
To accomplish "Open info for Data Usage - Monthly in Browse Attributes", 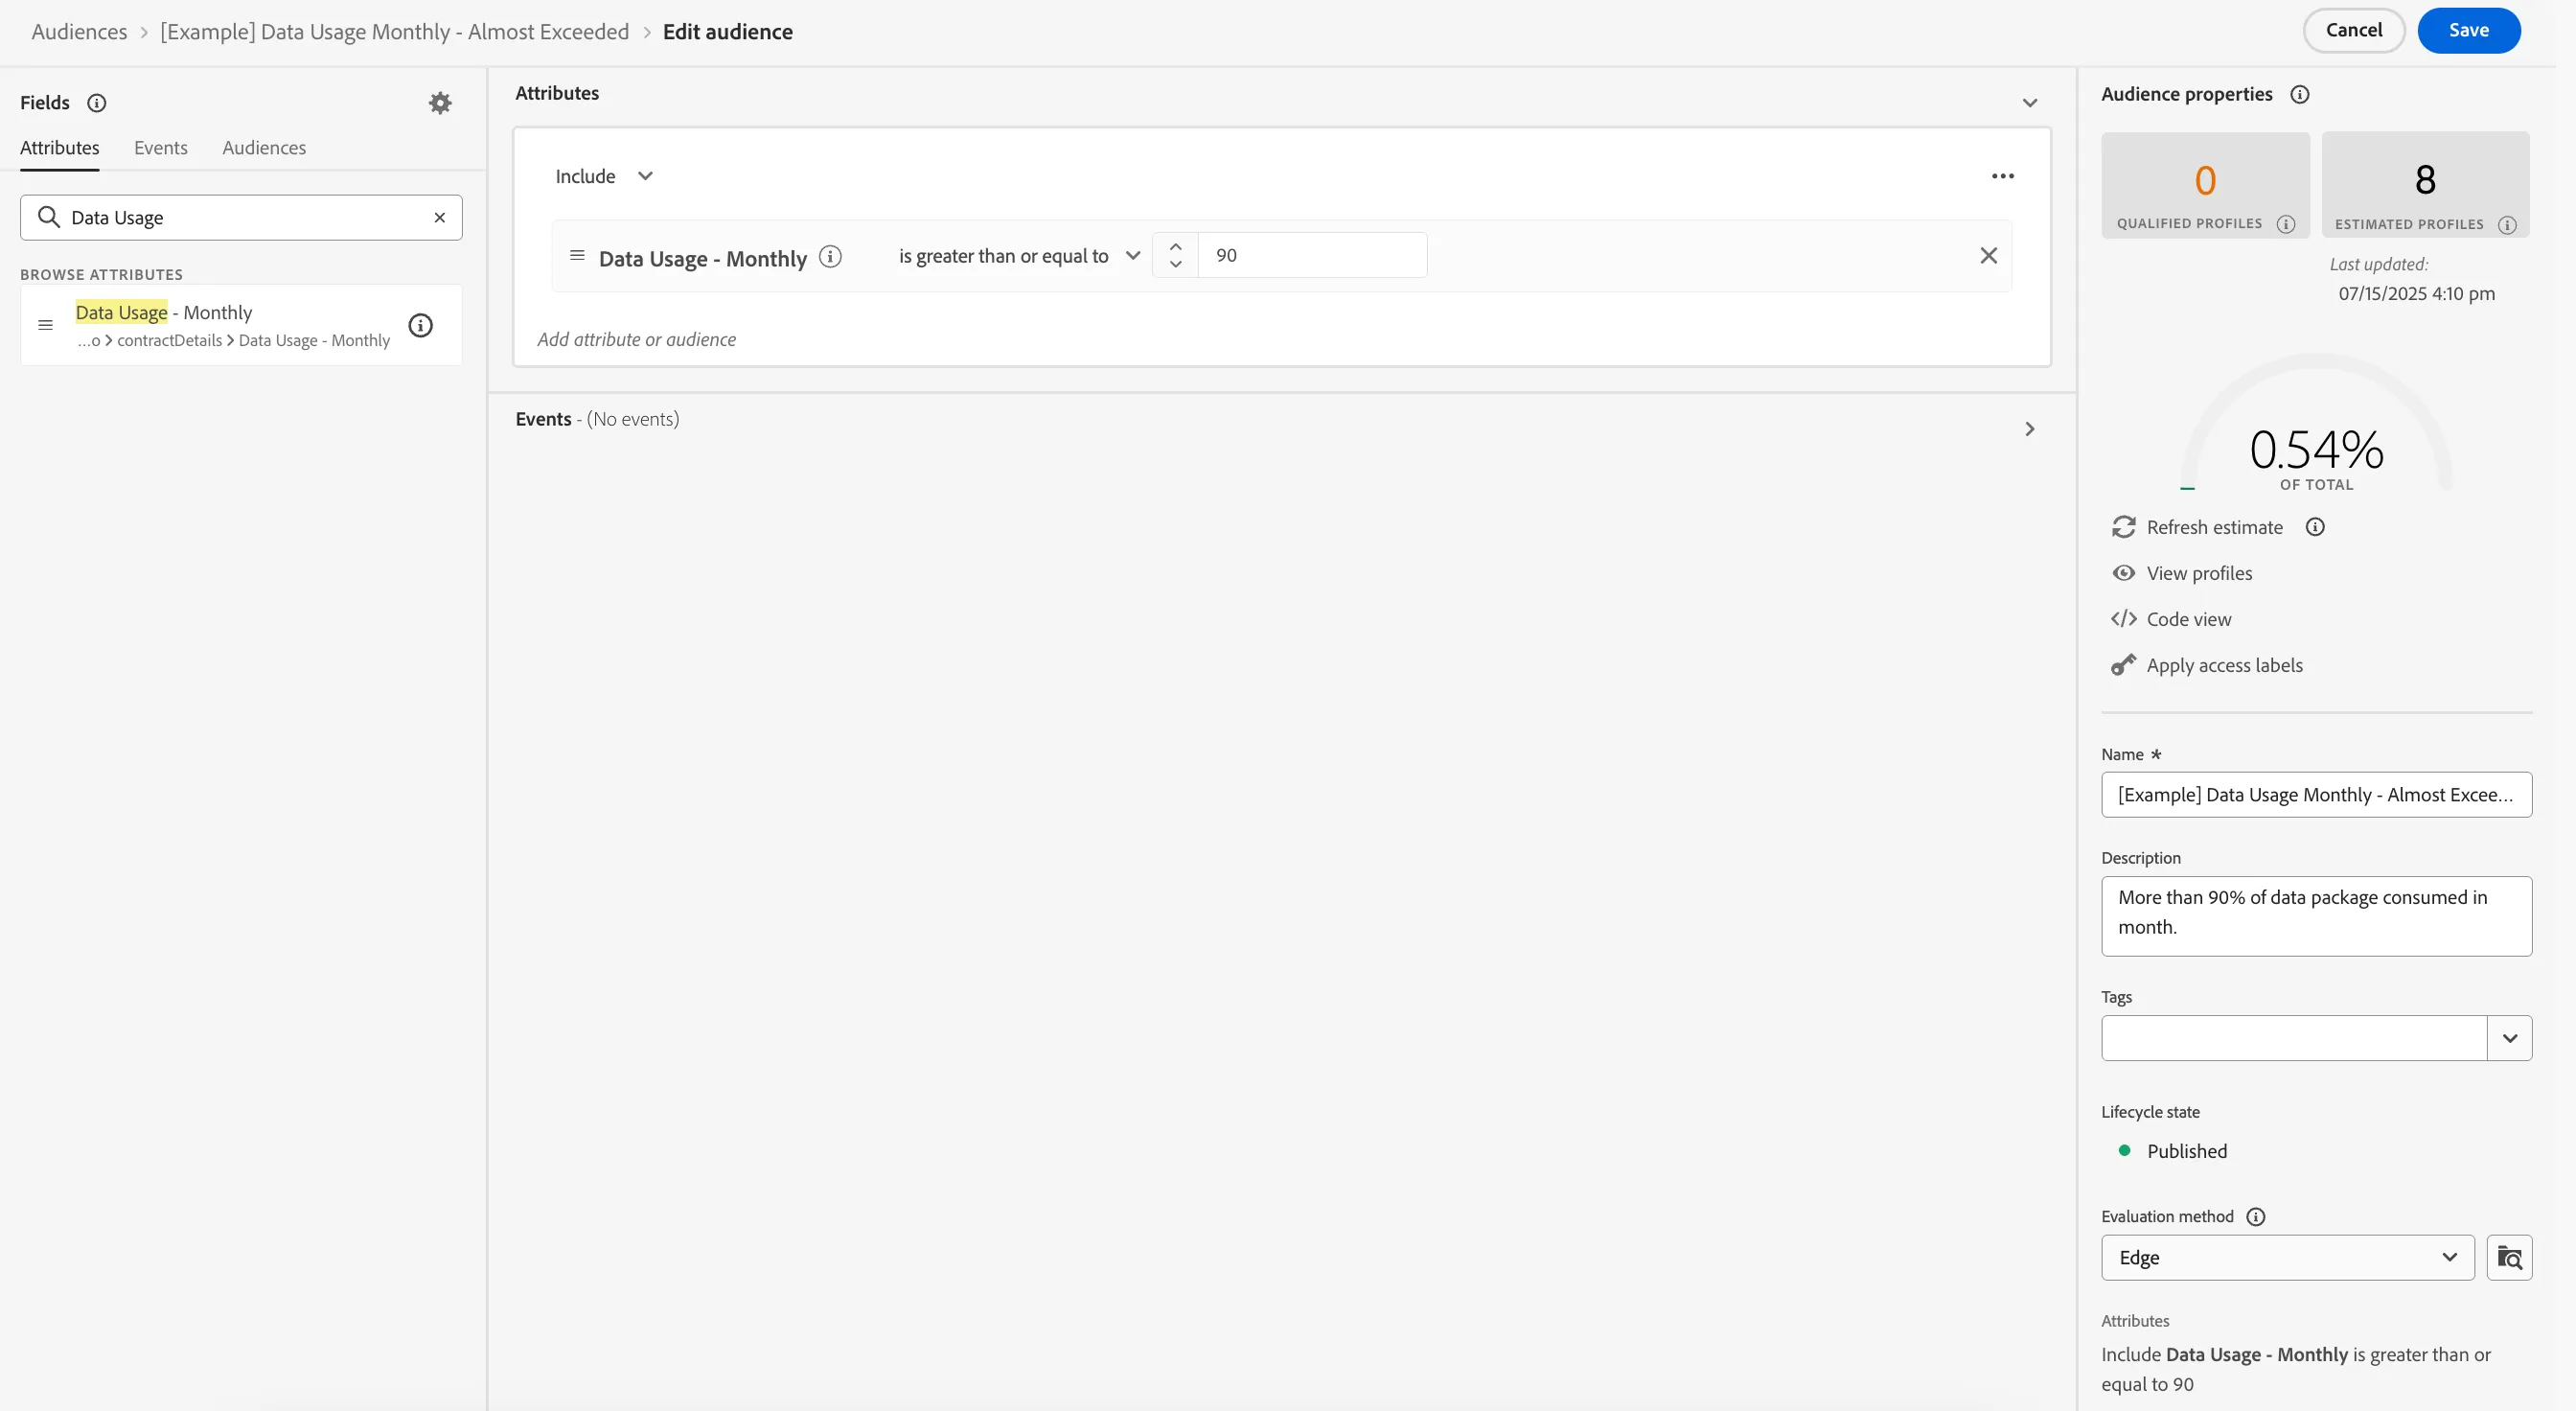I will (x=421, y=325).
